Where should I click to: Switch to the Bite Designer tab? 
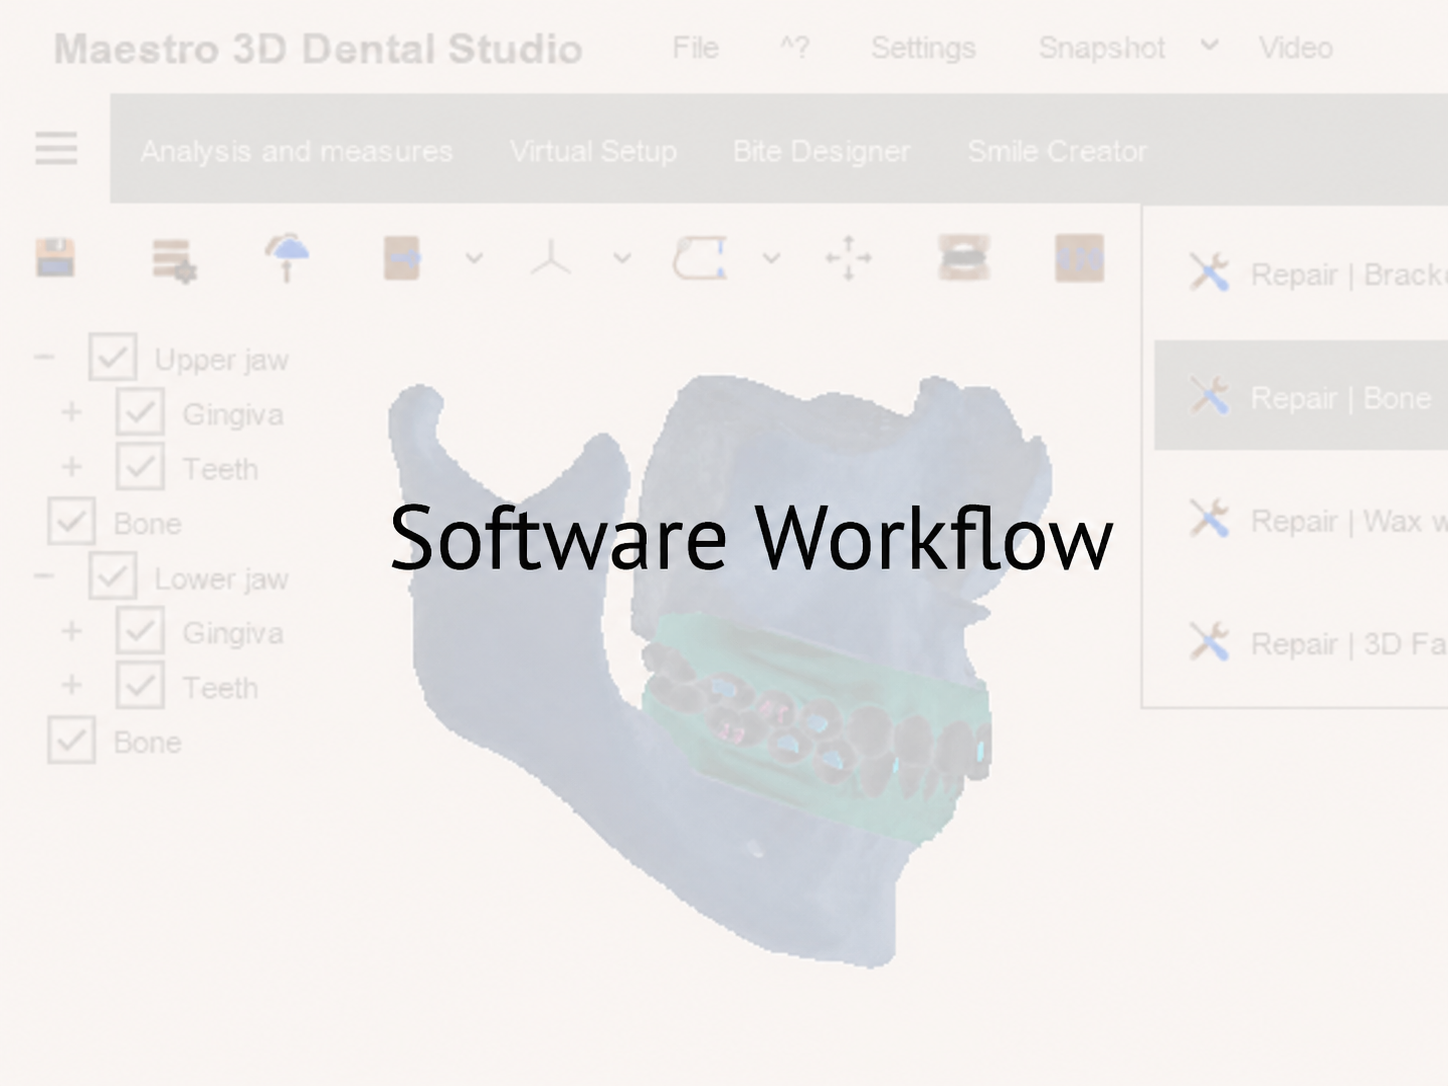click(x=821, y=151)
